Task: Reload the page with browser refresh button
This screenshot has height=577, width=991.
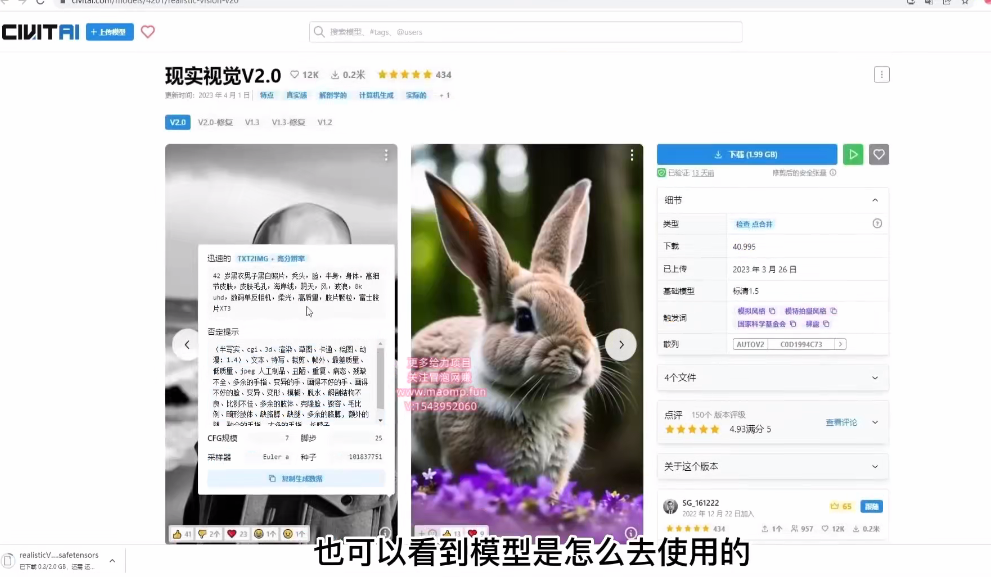Action: 40,3
